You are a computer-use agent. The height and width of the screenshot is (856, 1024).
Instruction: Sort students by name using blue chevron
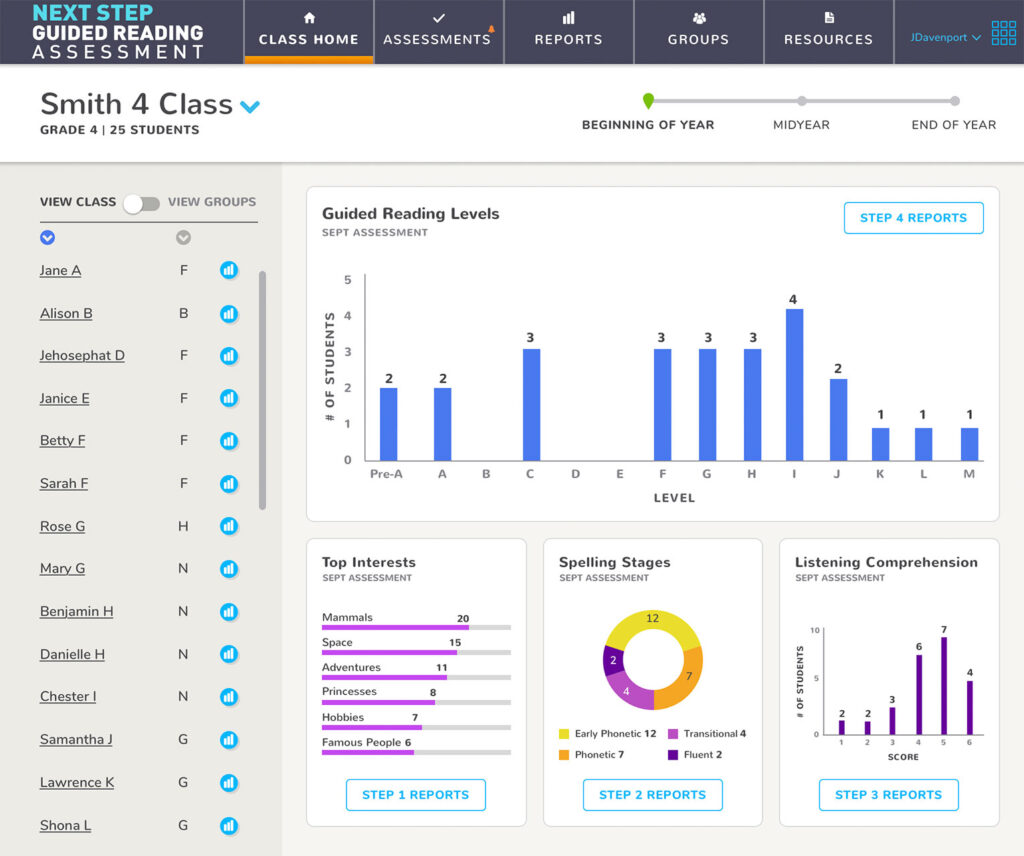[x=47, y=238]
